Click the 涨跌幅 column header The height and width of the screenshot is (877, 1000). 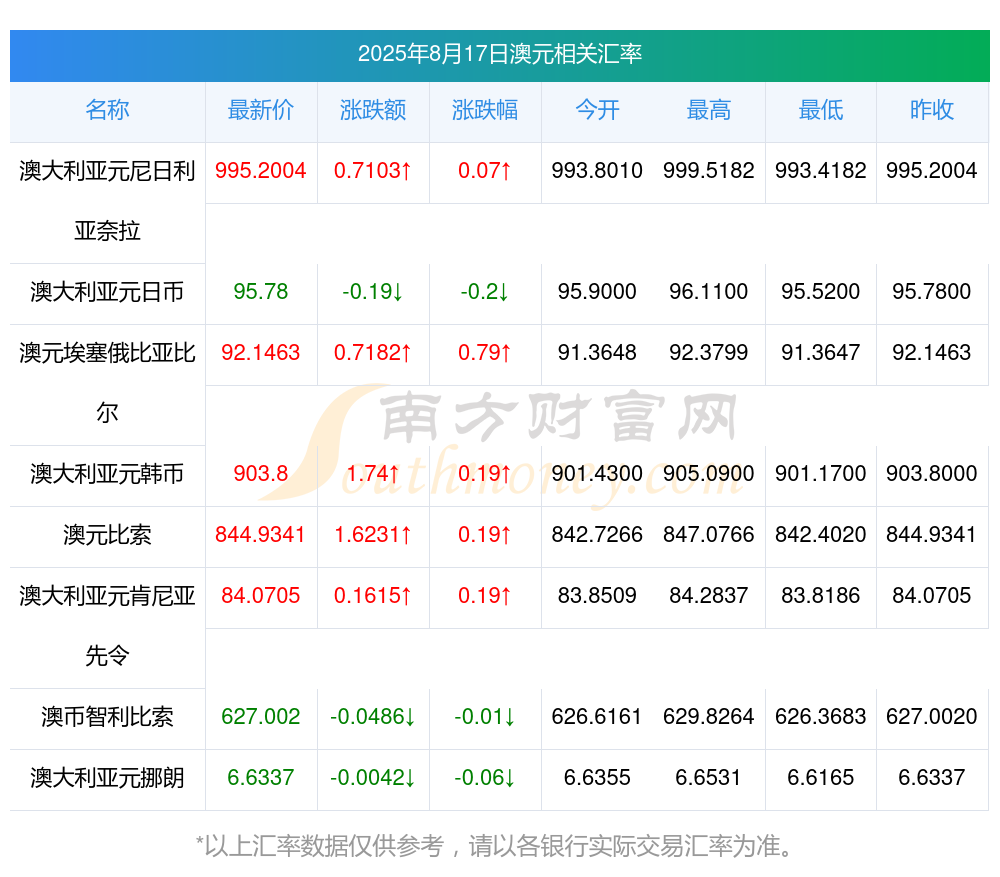(x=485, y=110)
